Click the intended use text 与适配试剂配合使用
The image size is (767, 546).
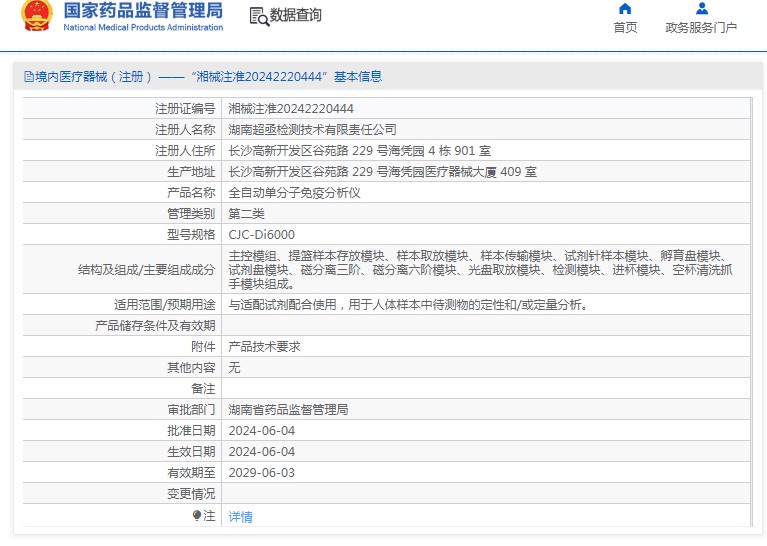coord(408,305)
